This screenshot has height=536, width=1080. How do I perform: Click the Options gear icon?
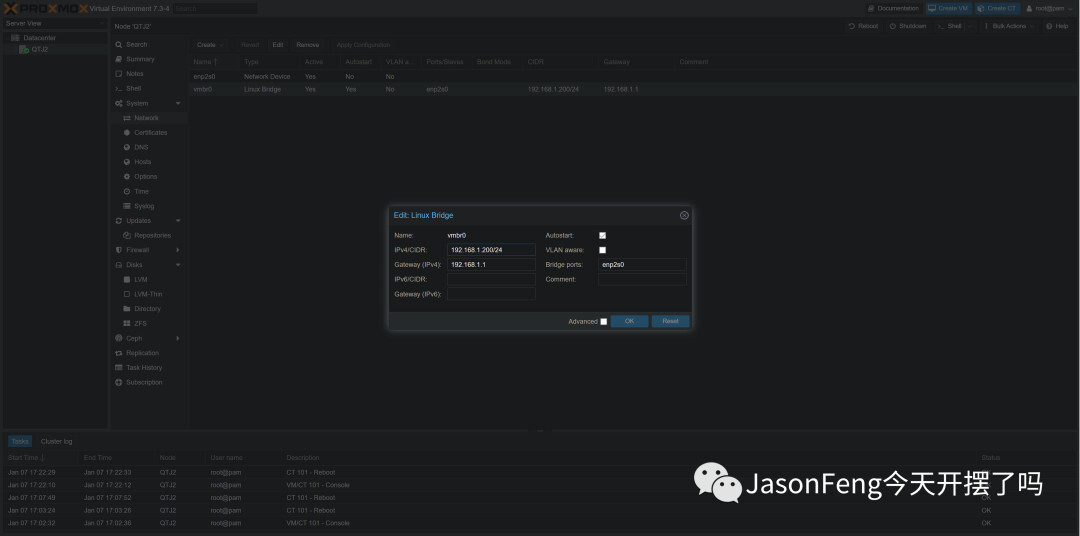[x=127, y=176]
